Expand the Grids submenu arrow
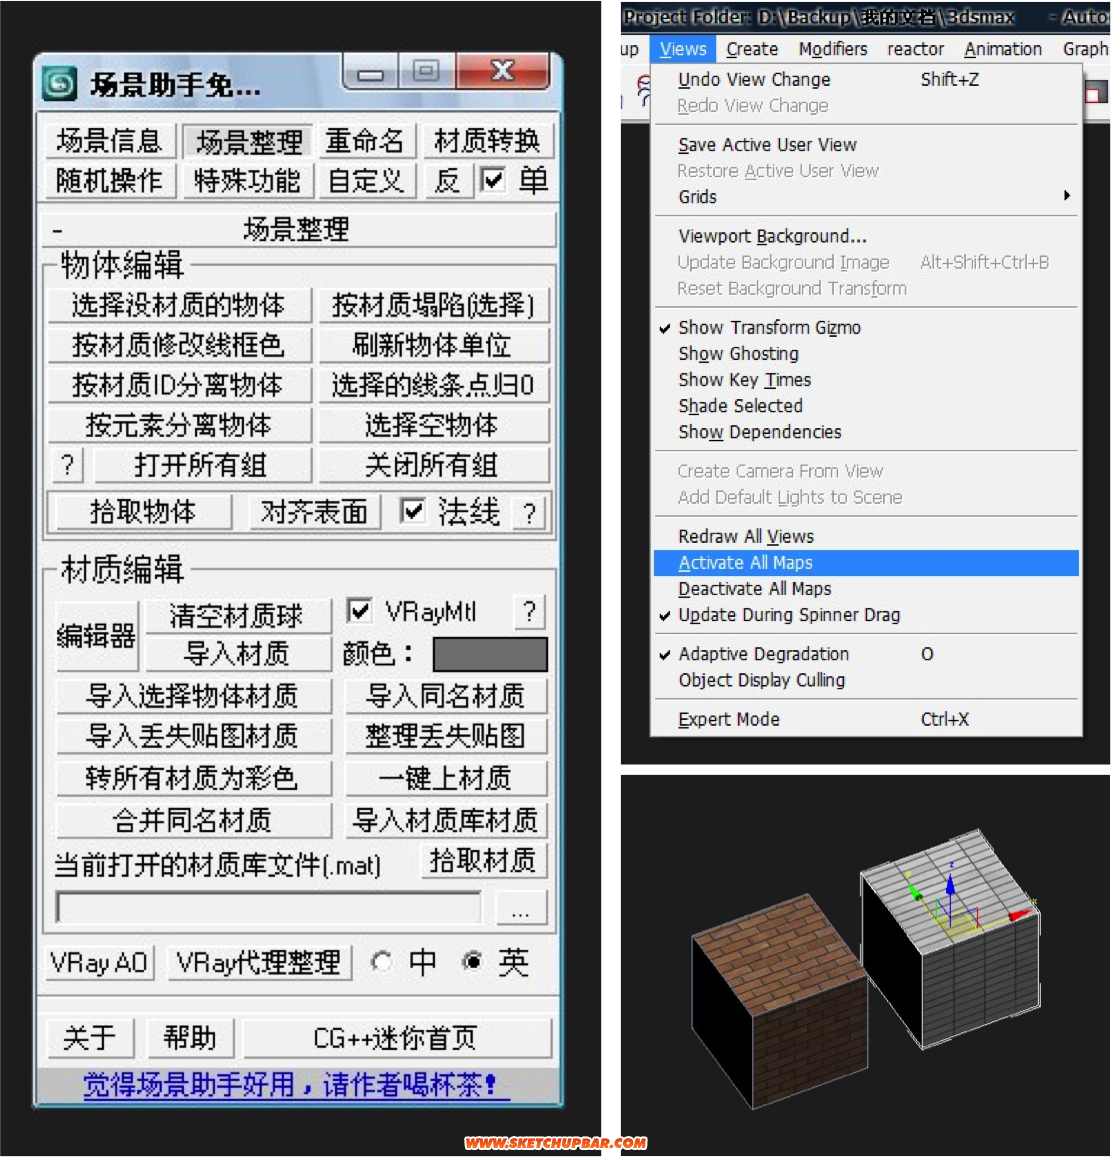Screen dimensions: 1111x1157 1067,196
